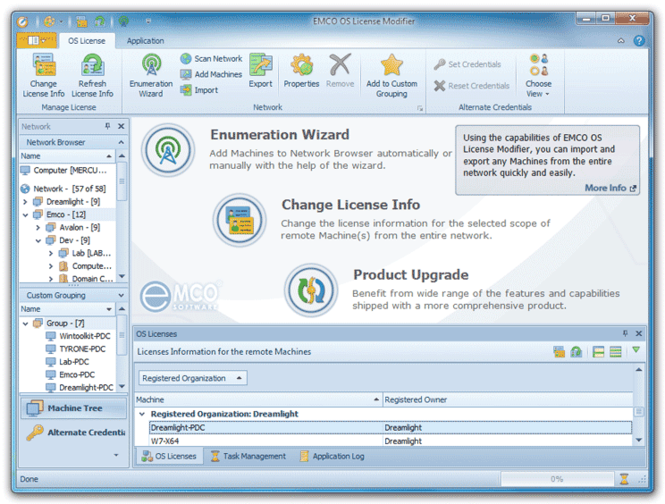Click yellow-green rows layout icon in OS Licenses
The height and width of the screenshot is (504, 665).
598,352
